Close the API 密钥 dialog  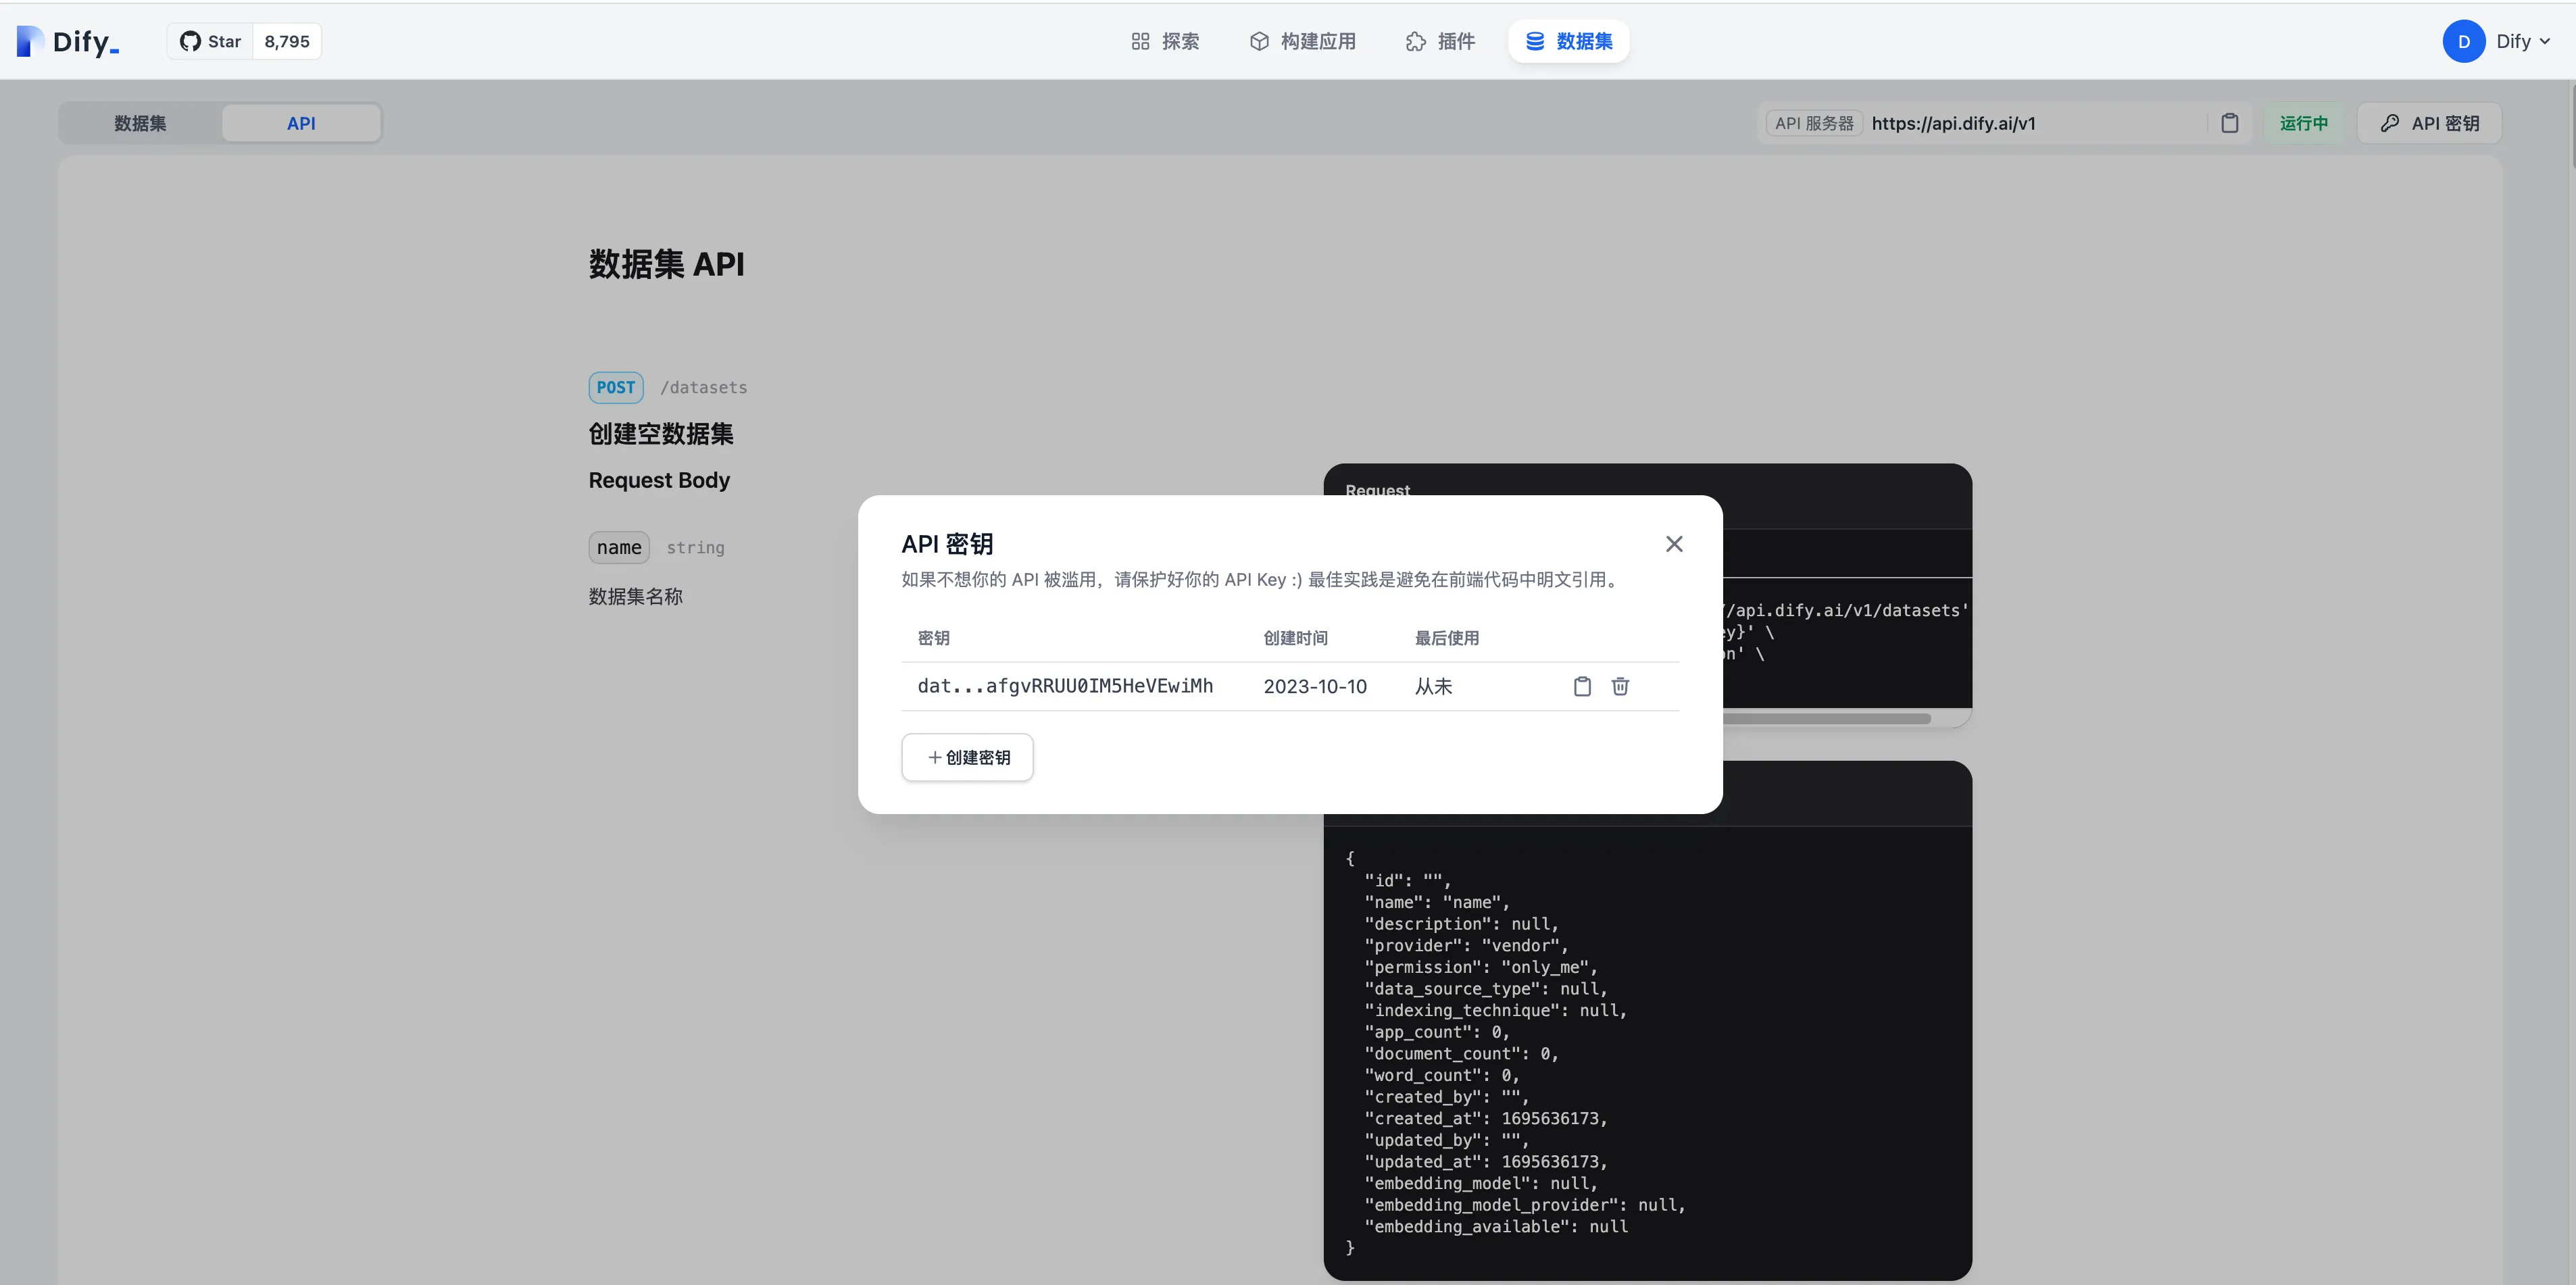[x=1674, y=544]
